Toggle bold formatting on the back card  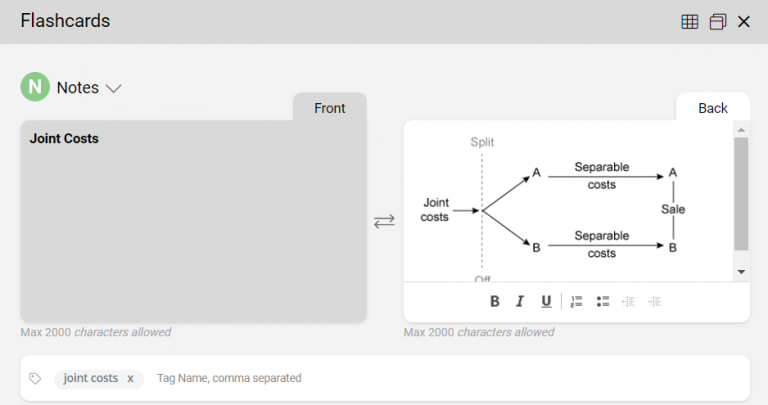(494, 301)
